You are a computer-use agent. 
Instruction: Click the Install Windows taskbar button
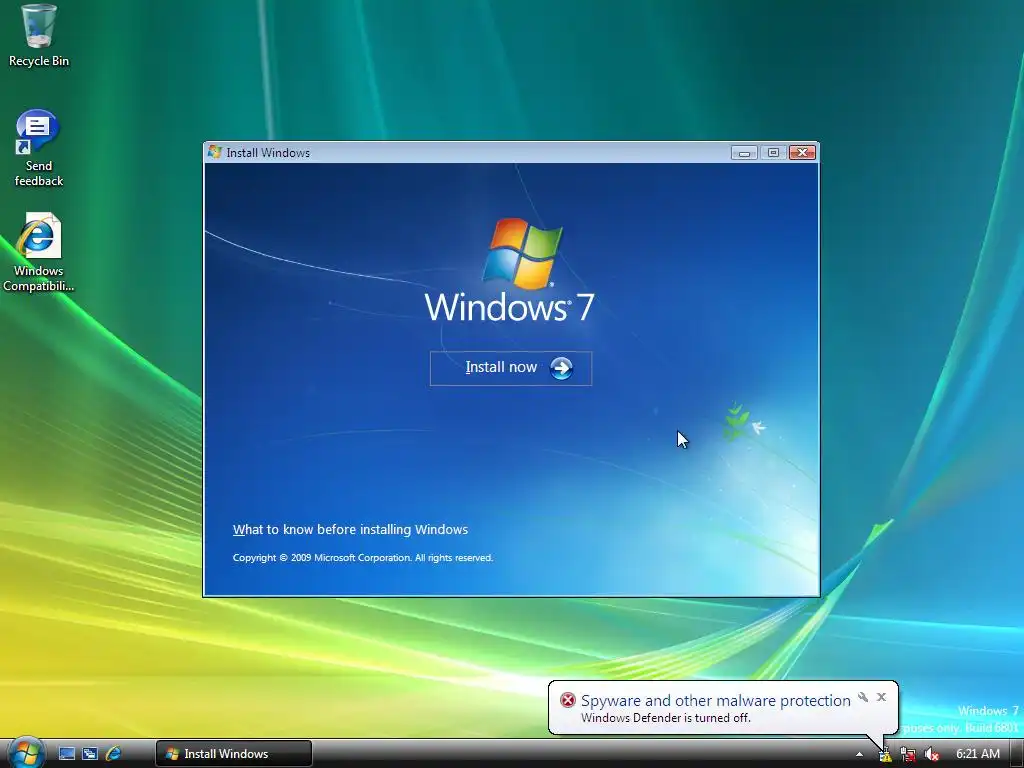click(x=233, y=754)
